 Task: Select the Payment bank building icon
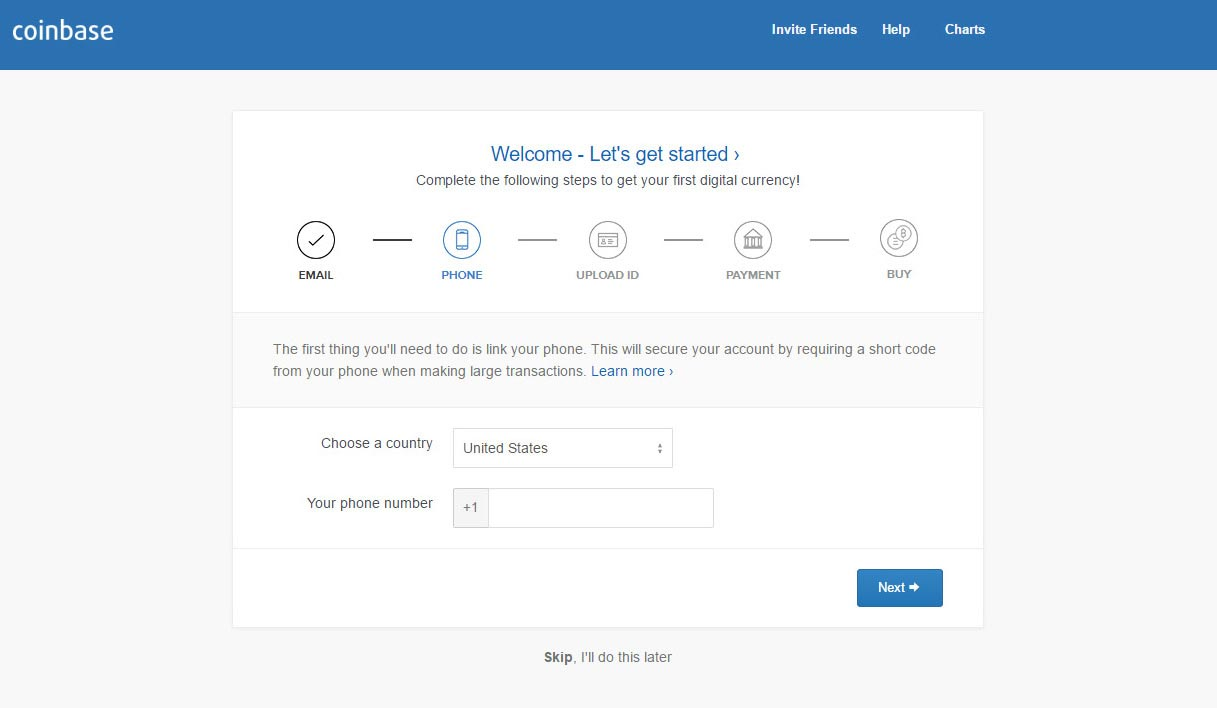(753, 240)
